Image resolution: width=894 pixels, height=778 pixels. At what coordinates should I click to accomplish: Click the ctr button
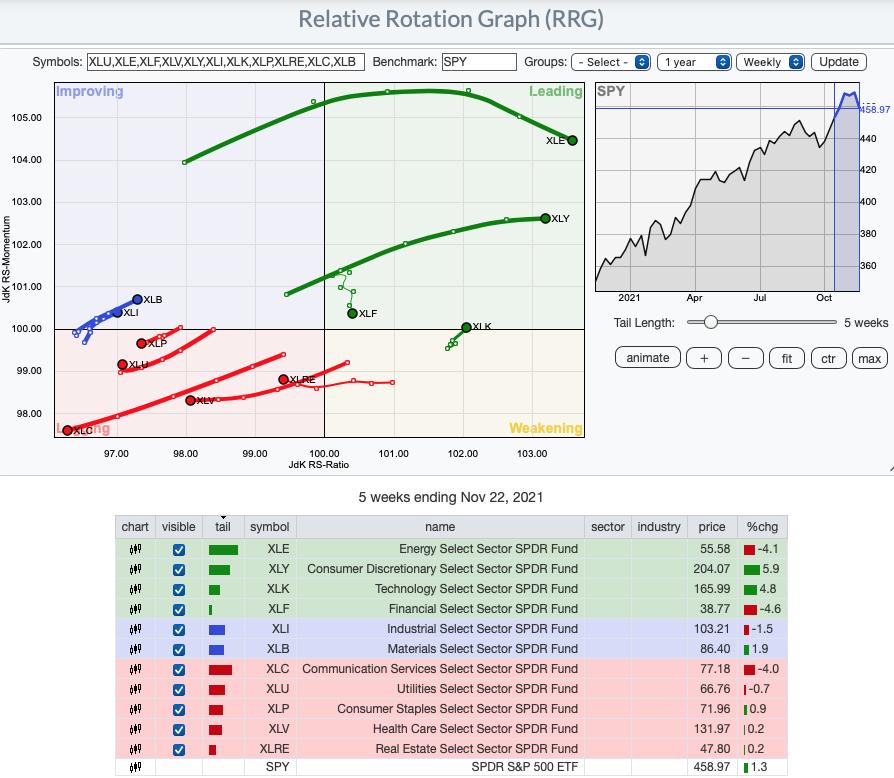point(828,359)
